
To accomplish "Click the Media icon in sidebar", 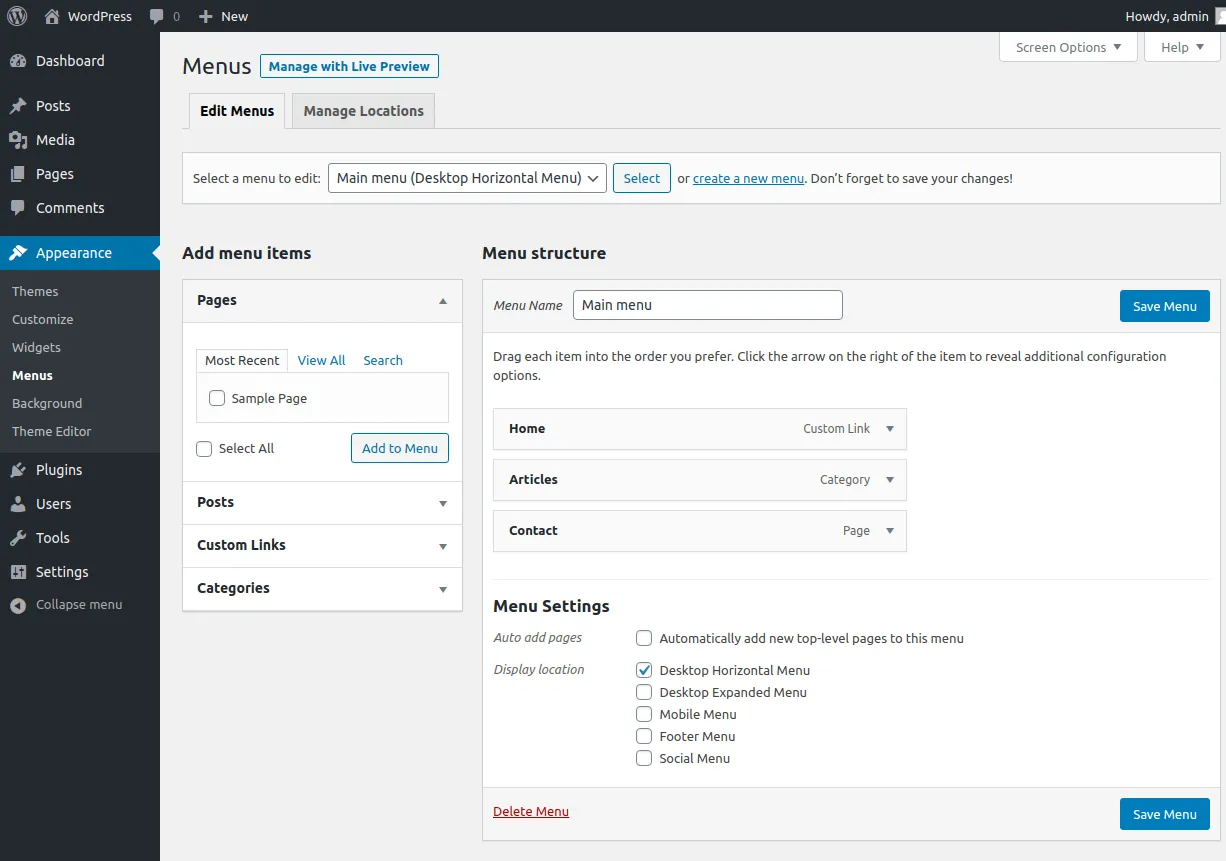I will coord(18,140).
